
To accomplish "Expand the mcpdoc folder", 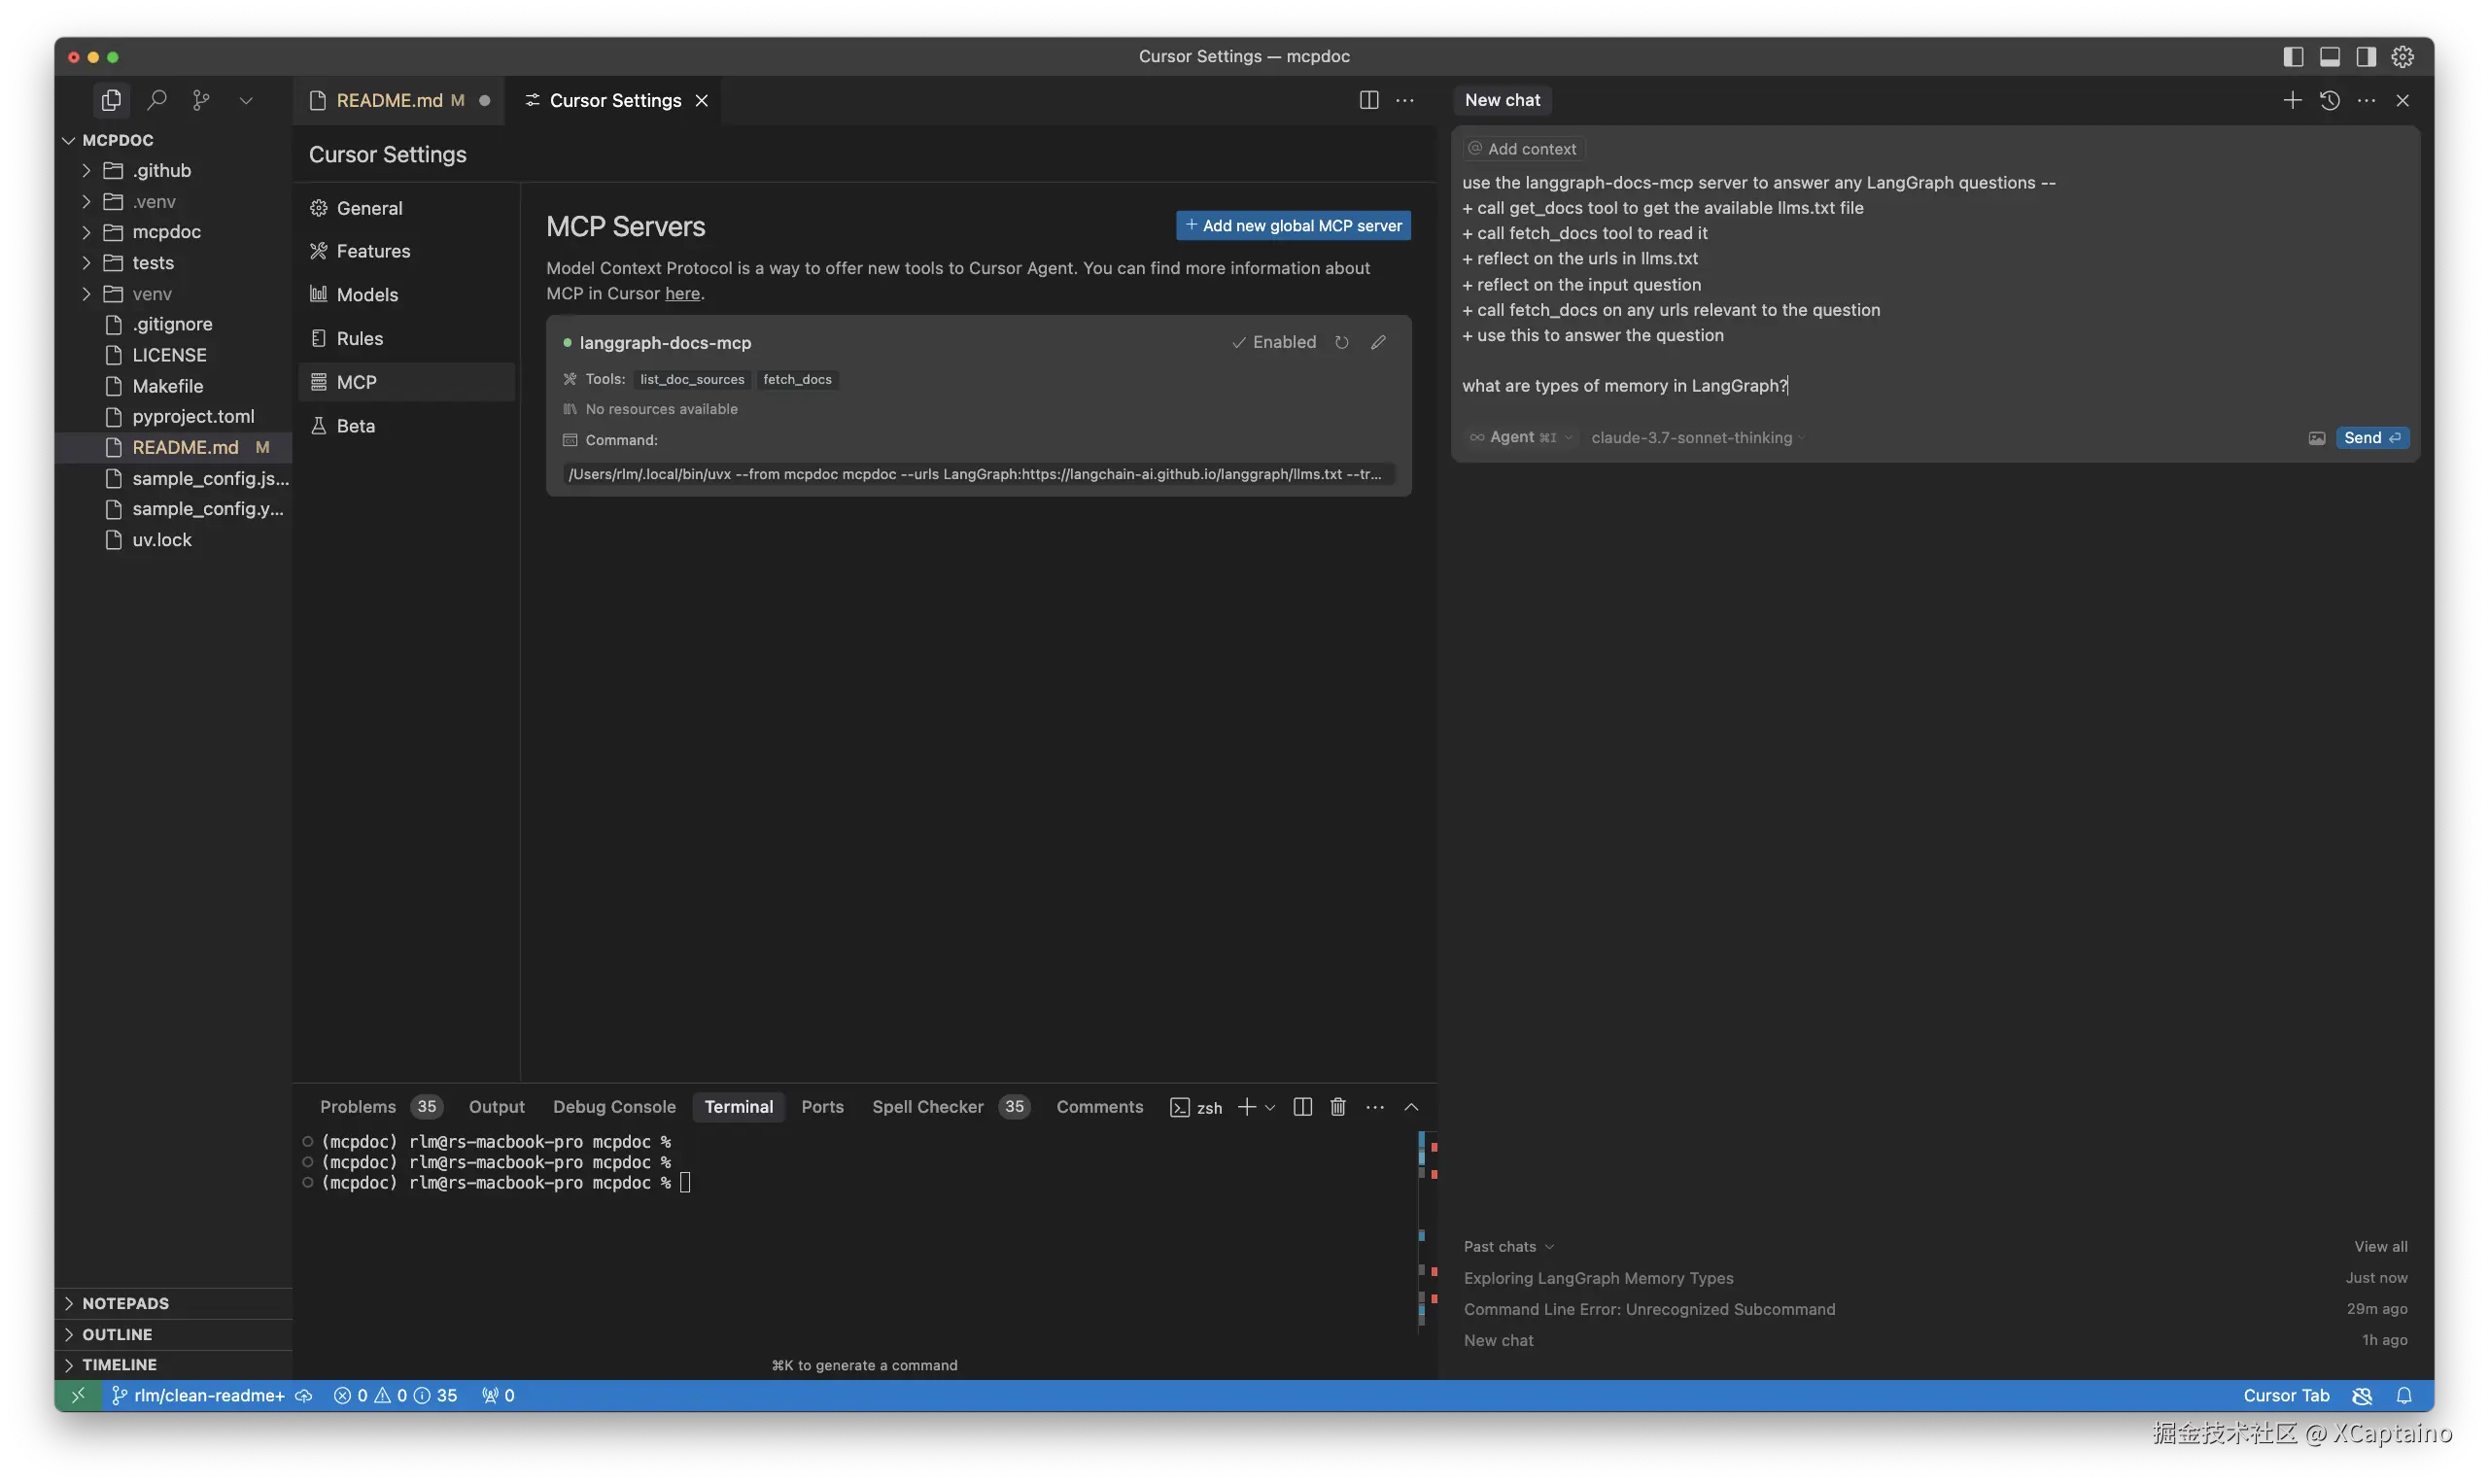I will [166, 232].
